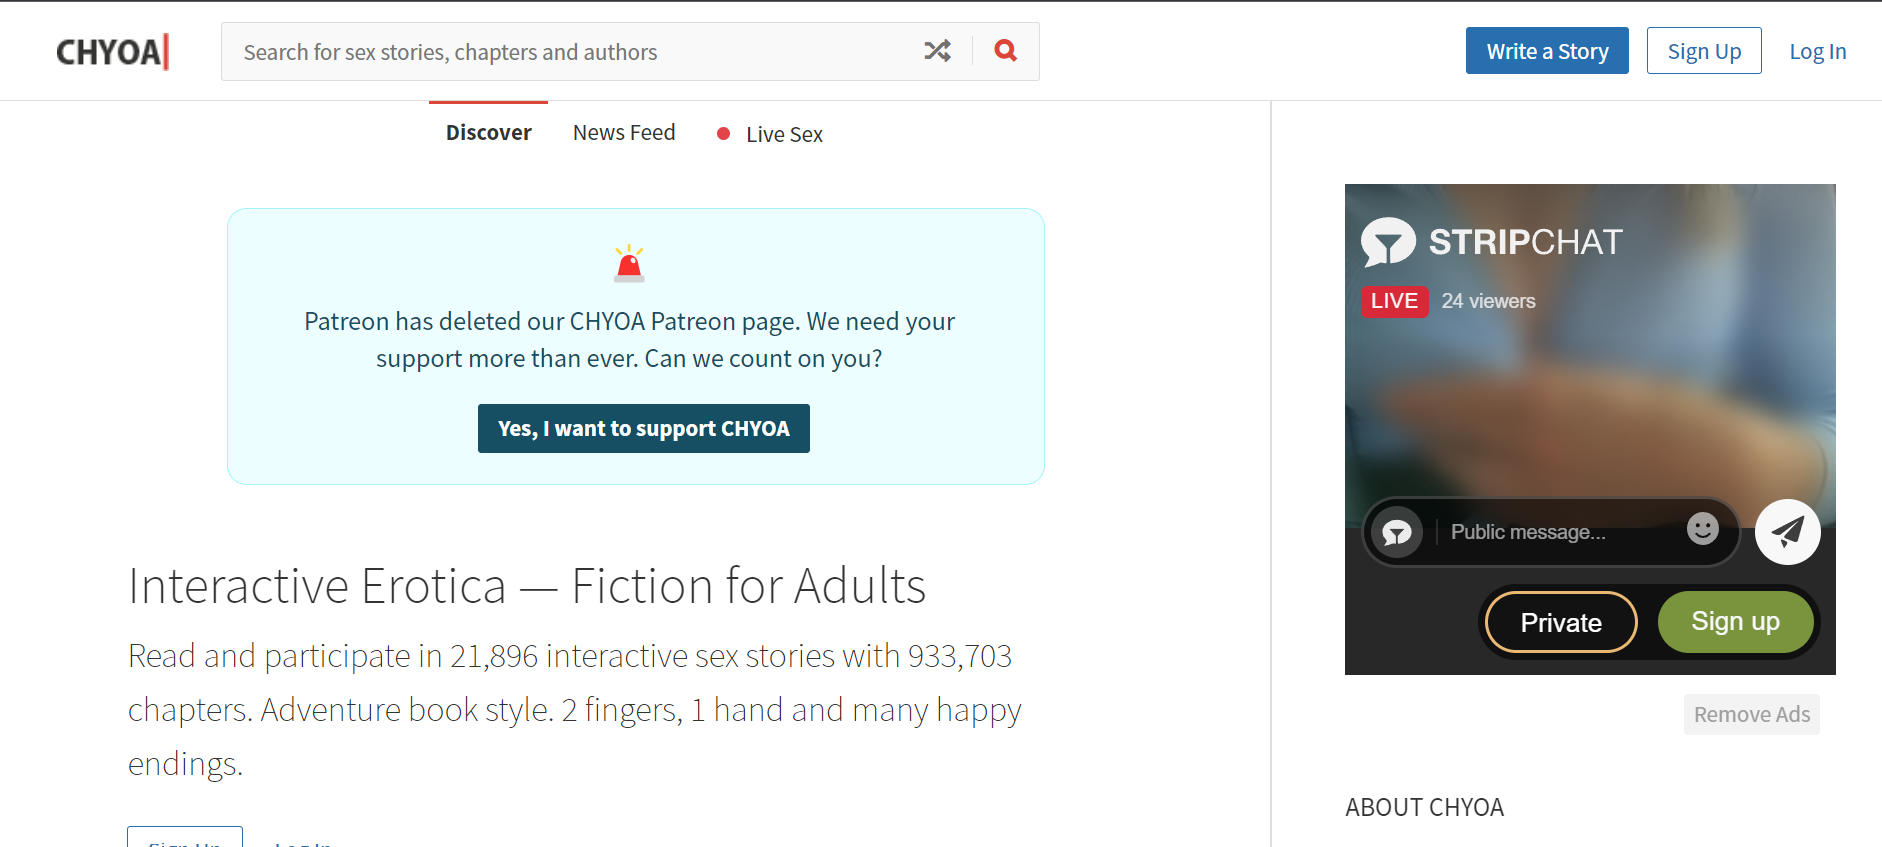The height and width of the screenshot is (847, 1882).
Task: Click the Remove Ads button
Action: (x=1752, y=715)
